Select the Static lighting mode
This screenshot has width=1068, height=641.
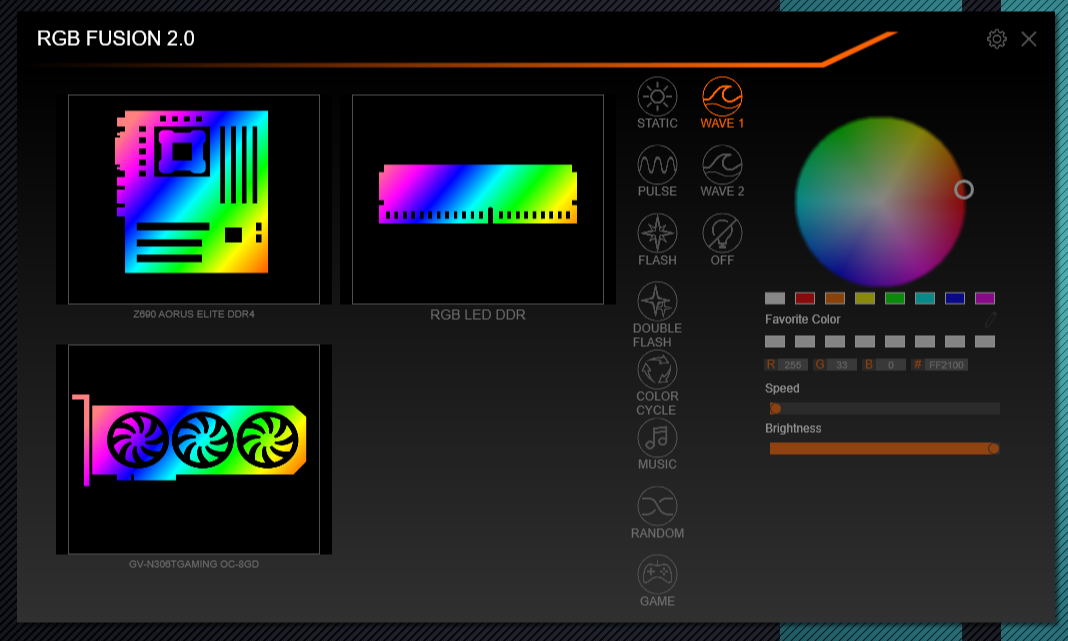657,103
